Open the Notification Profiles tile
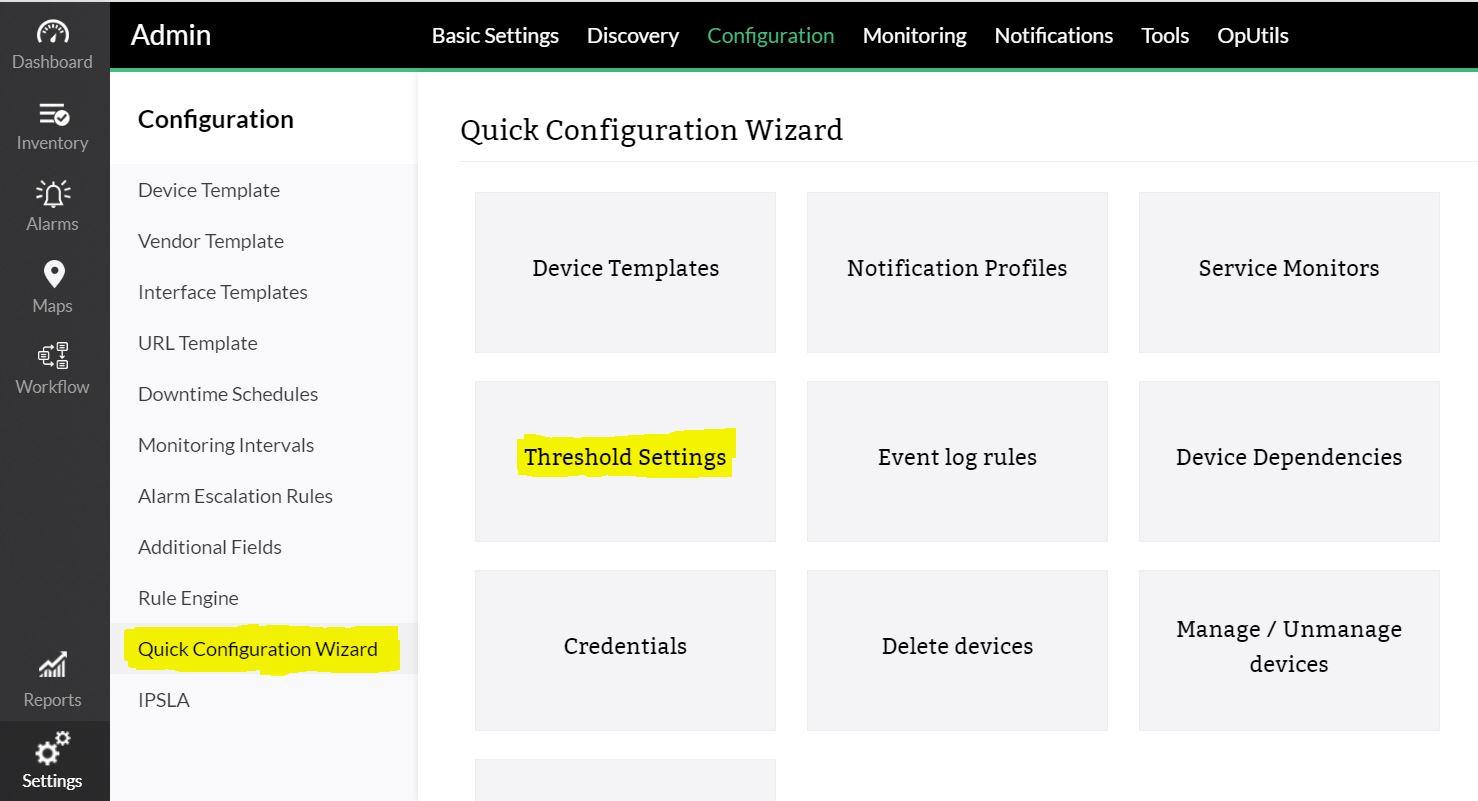This screenshot has width=1478, height=801. [x=957, y=269]
